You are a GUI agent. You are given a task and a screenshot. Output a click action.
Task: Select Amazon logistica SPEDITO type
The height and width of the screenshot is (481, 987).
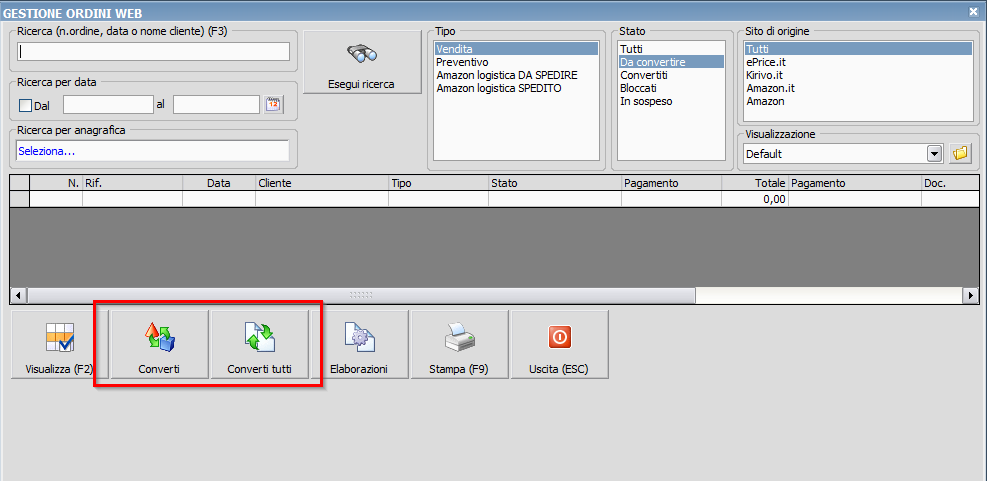pos(516,88)
